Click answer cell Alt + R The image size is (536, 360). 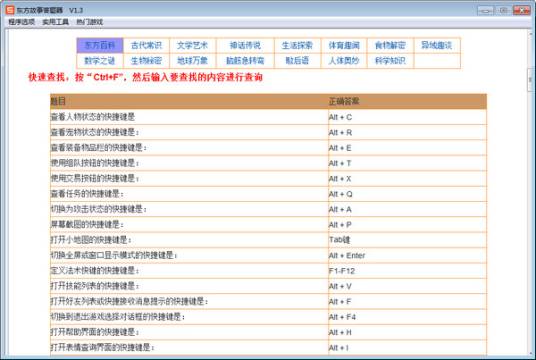pyautogui.click(x=407, y=133)
